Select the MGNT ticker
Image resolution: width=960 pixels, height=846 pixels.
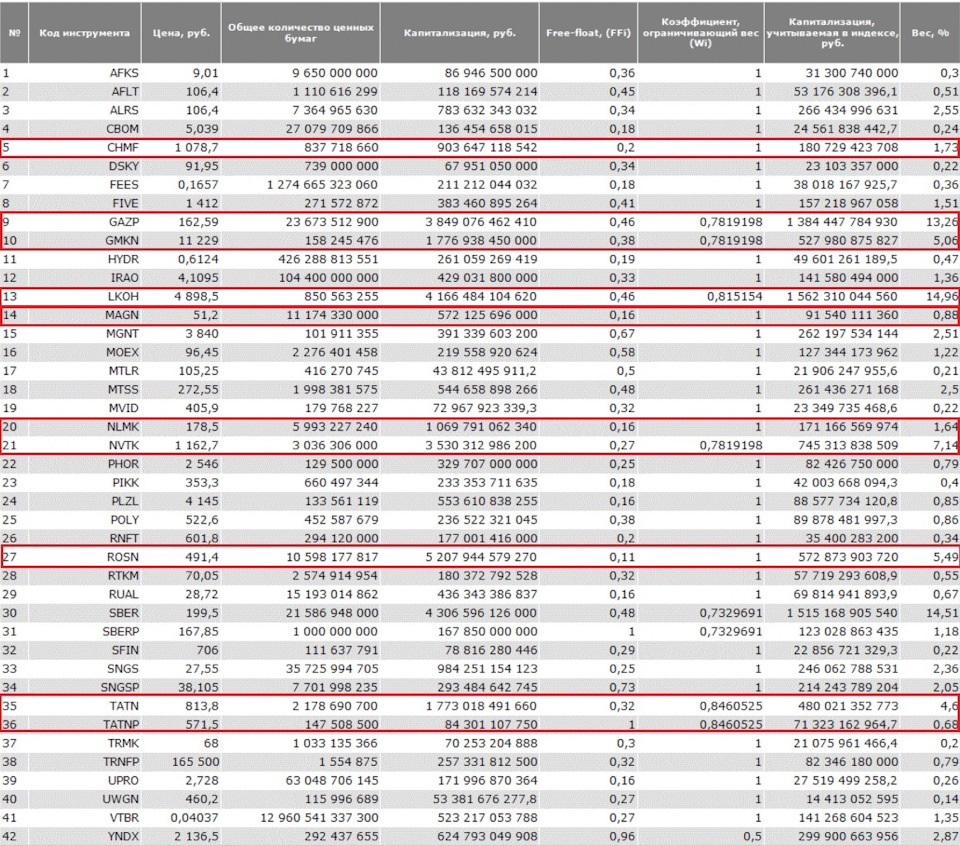click(122, 334)
